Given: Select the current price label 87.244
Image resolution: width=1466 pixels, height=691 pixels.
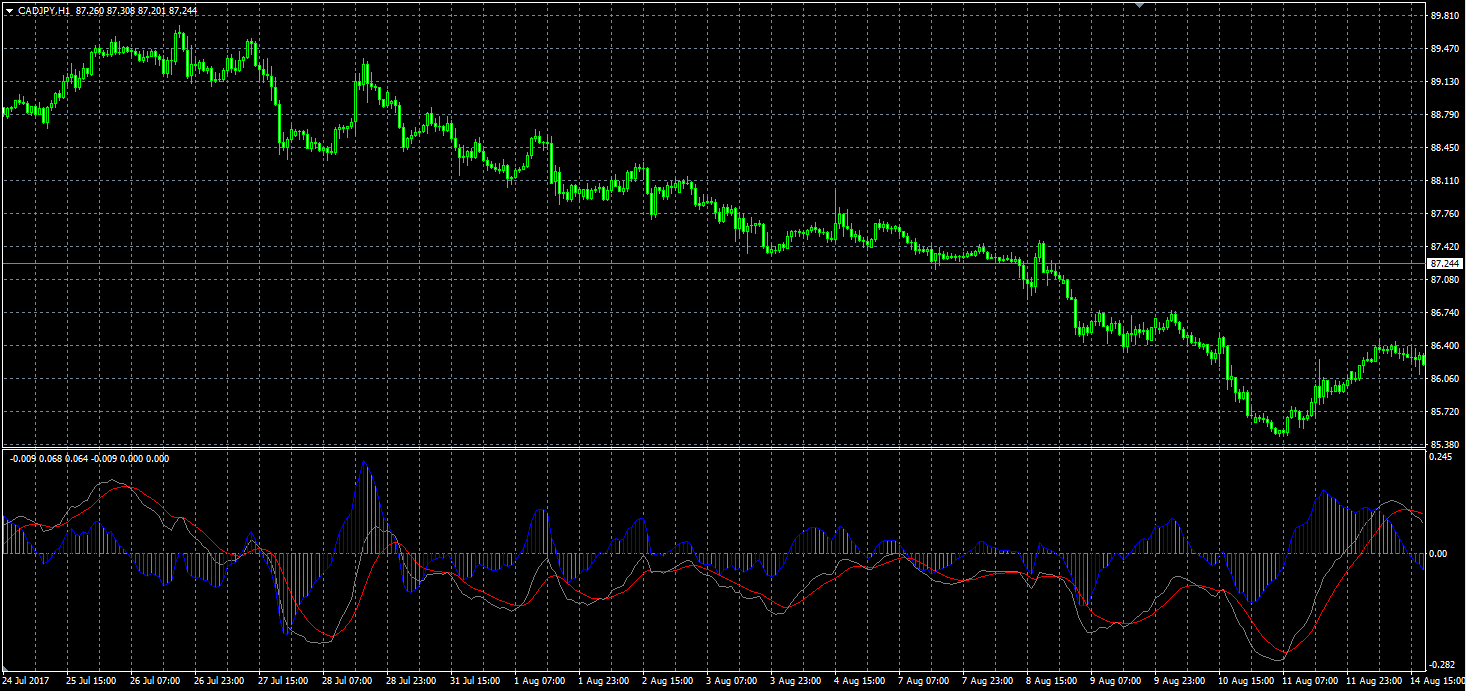Looking at the screenshot, I should 1445,263.
